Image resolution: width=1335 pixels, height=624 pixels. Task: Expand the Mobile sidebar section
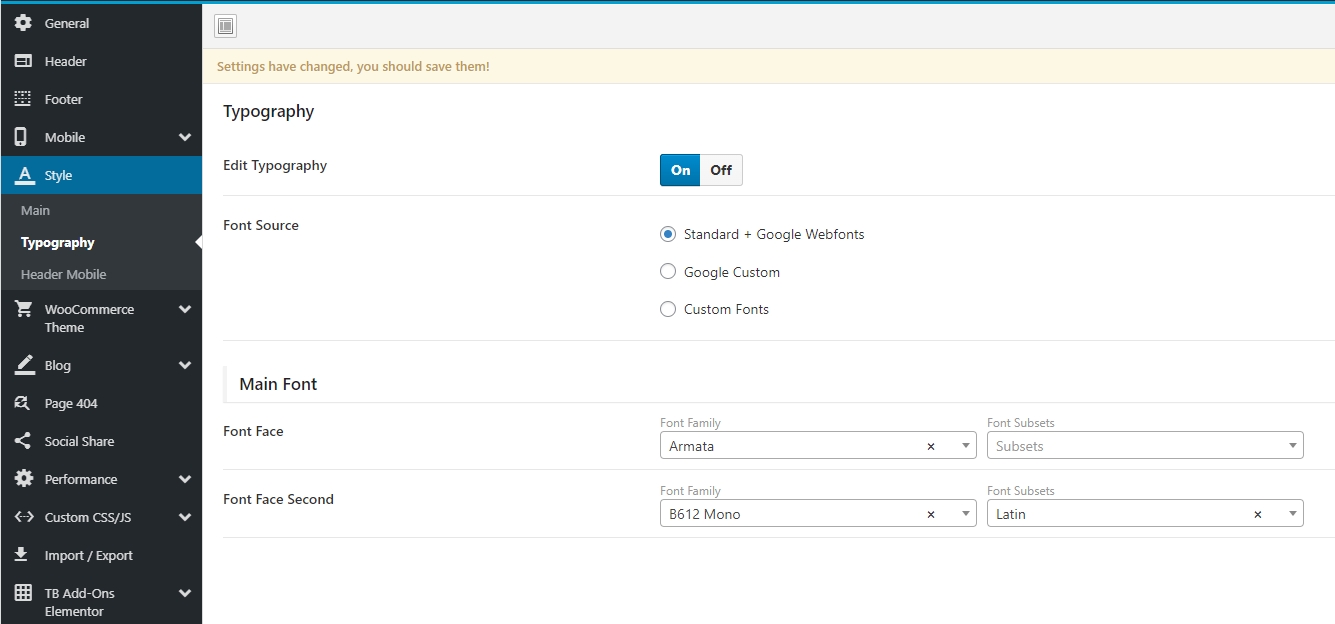184,137
